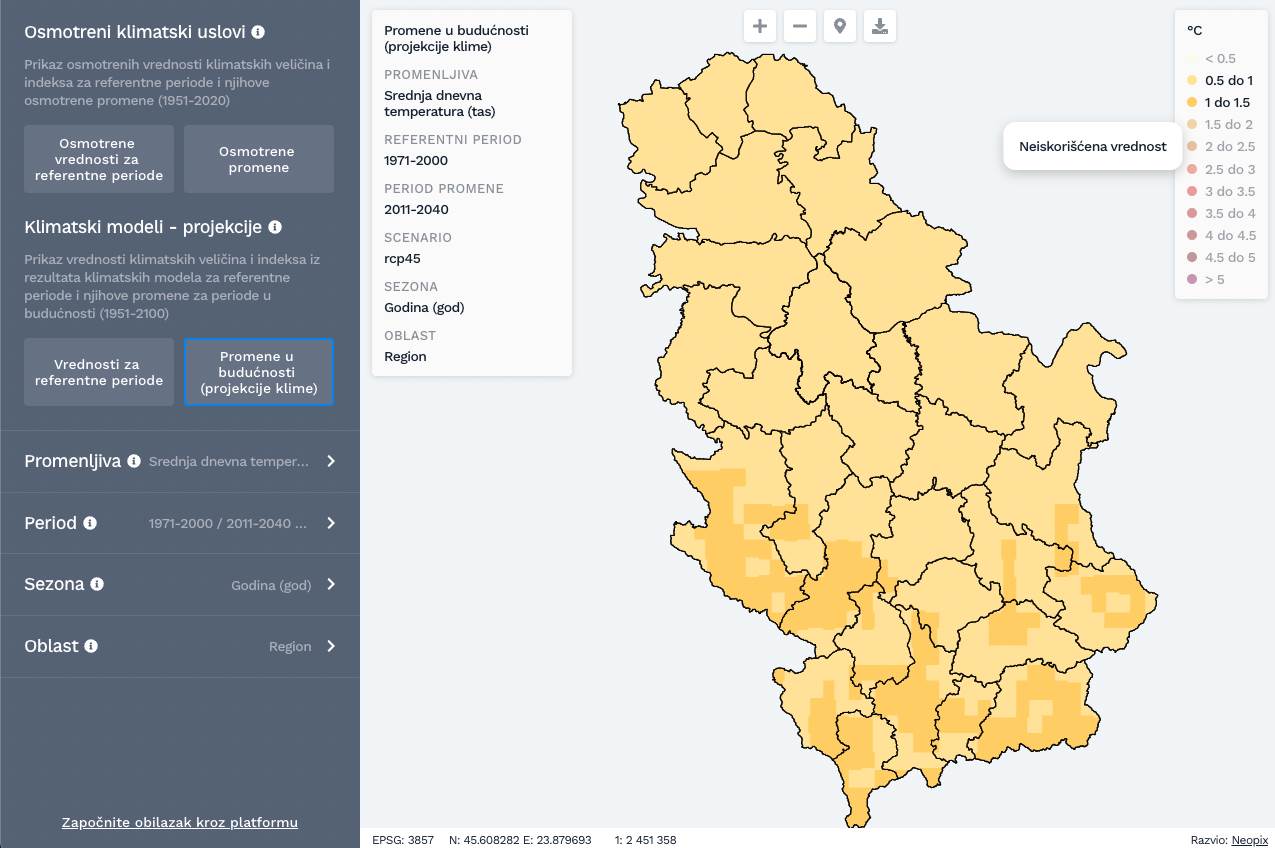This screenshot has width=1275, height=848.
Task: Show info tooltip for Promenljiva
Action: [134, 461]
